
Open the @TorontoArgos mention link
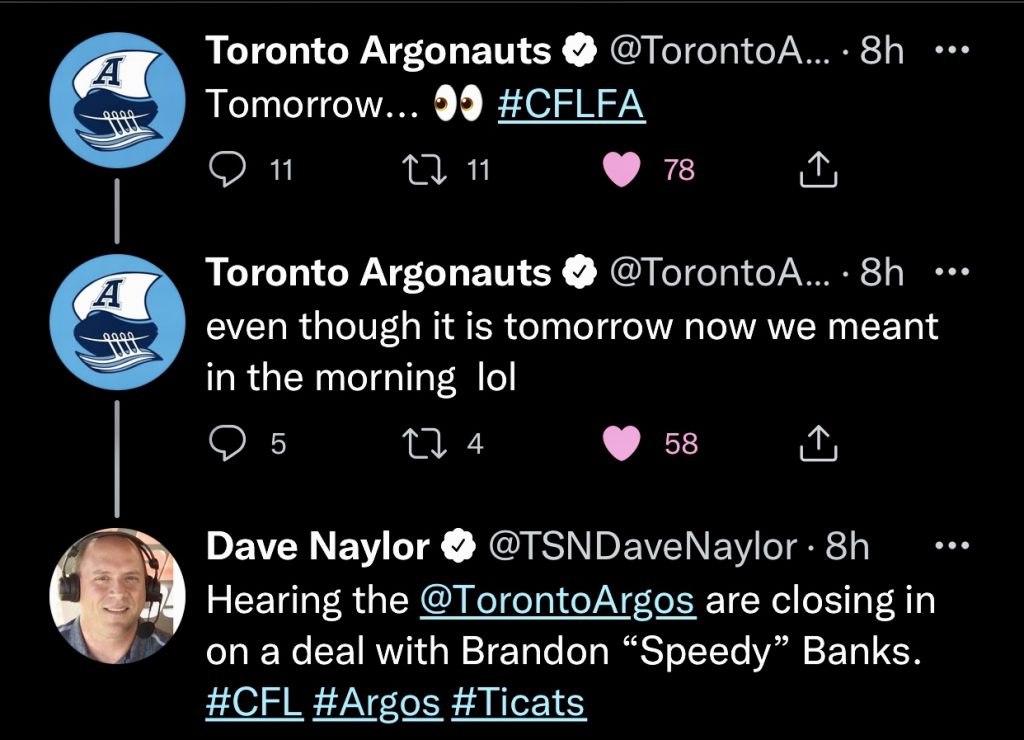(x=558, y=600)
